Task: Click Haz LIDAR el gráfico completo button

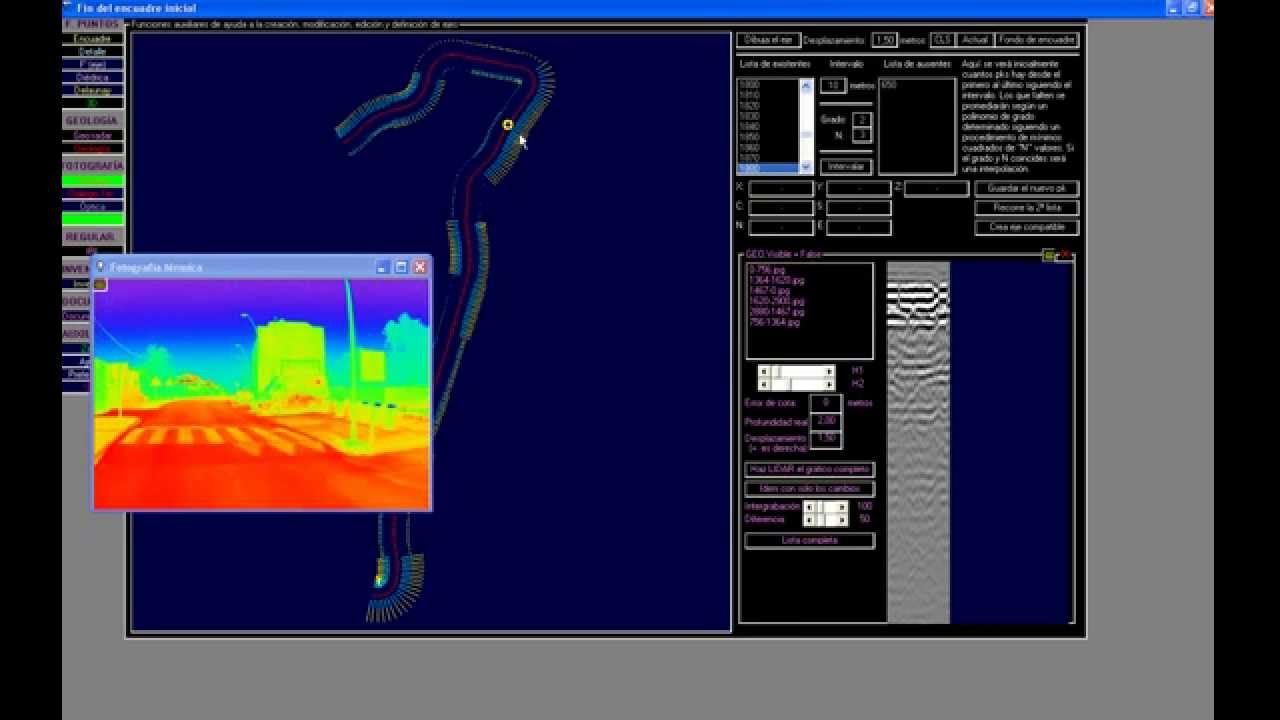Action: pos(810,470)
